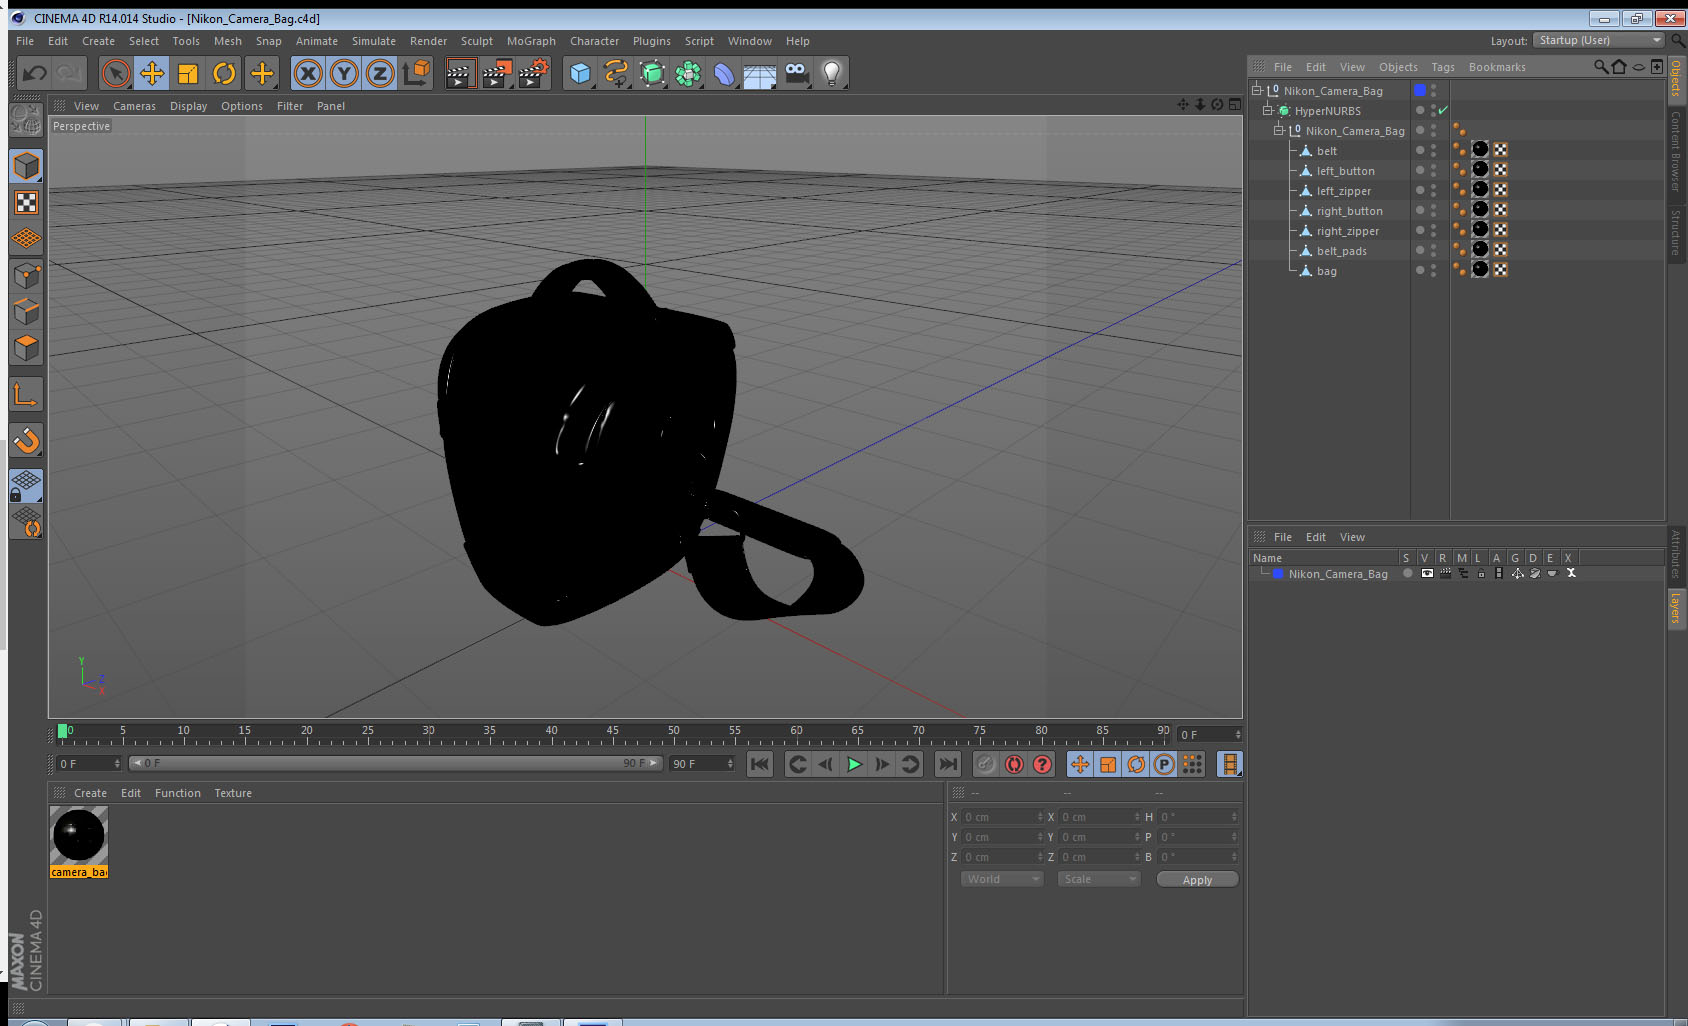Open the Plugins menu

[652, 41]
